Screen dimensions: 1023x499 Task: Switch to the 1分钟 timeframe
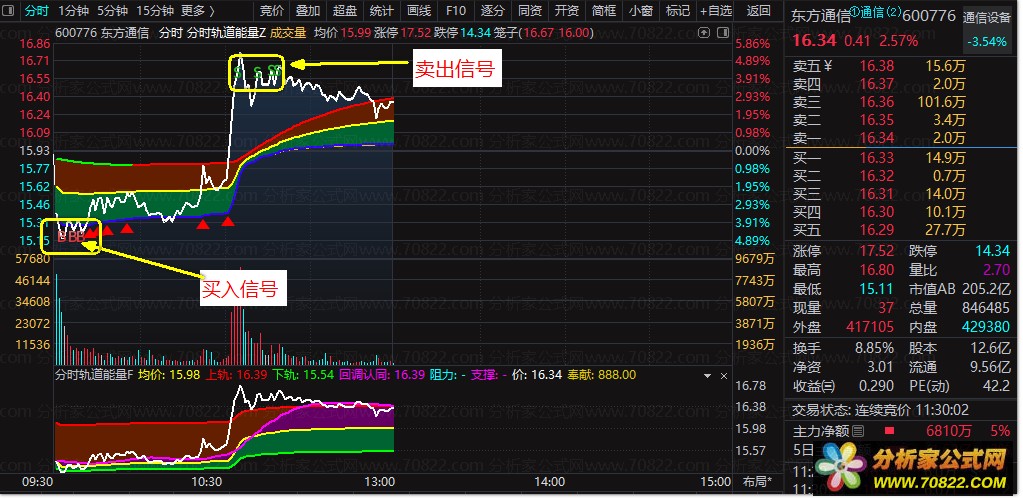point(73,10)
